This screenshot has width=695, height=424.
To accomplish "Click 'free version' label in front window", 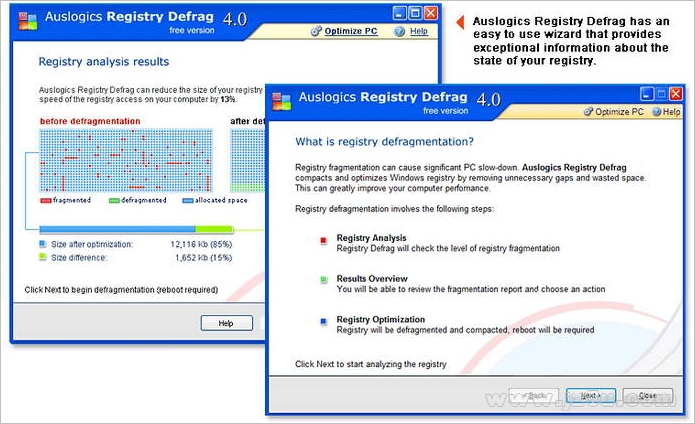I will pyautogui.click(x=445, y=111).
